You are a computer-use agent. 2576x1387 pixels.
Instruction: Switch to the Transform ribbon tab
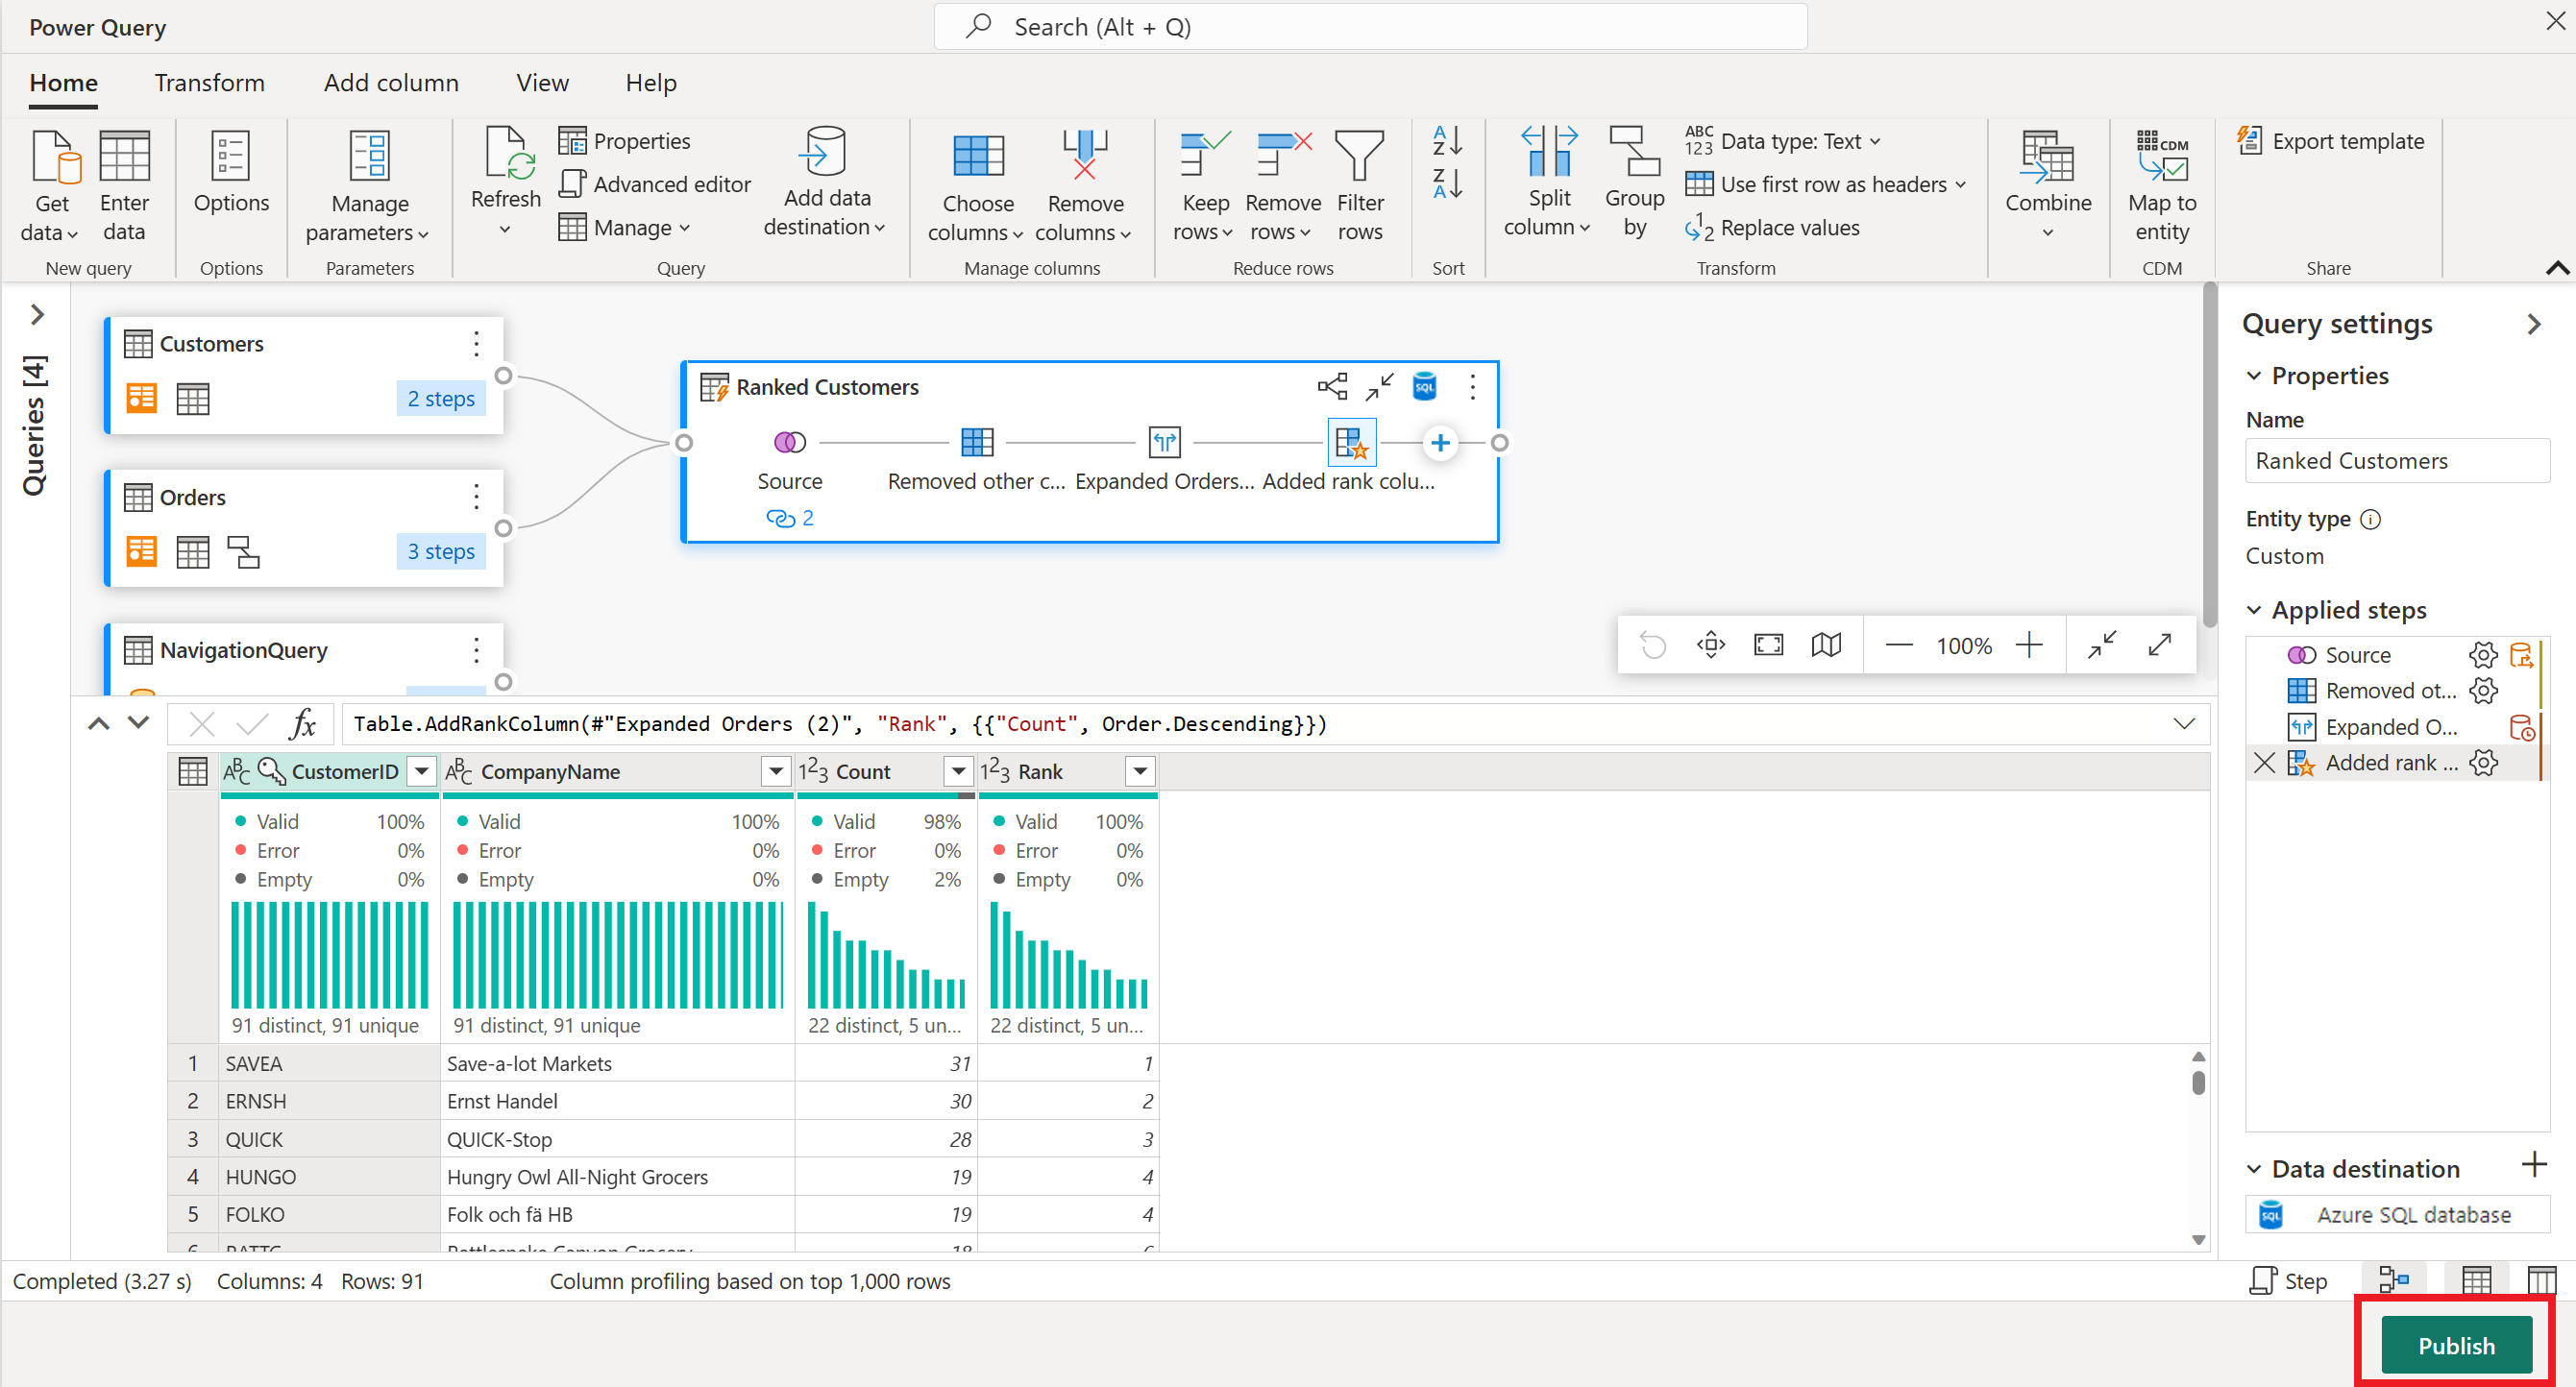coord(209,83)
